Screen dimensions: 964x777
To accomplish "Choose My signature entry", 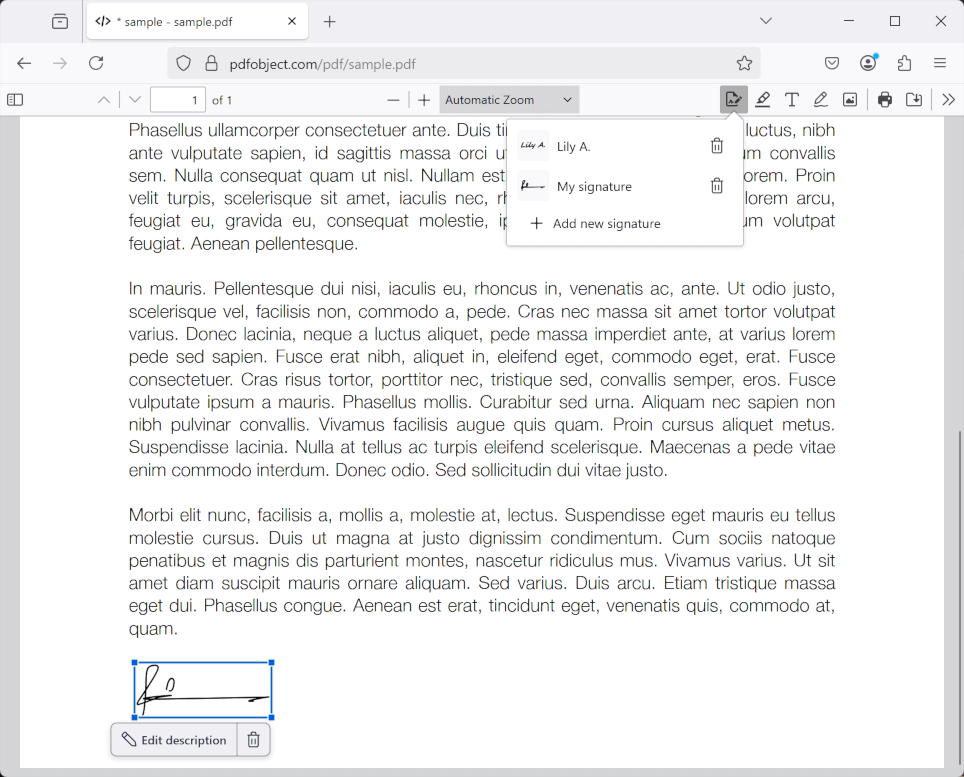I will pyautogui.click(x=607, y=186).
